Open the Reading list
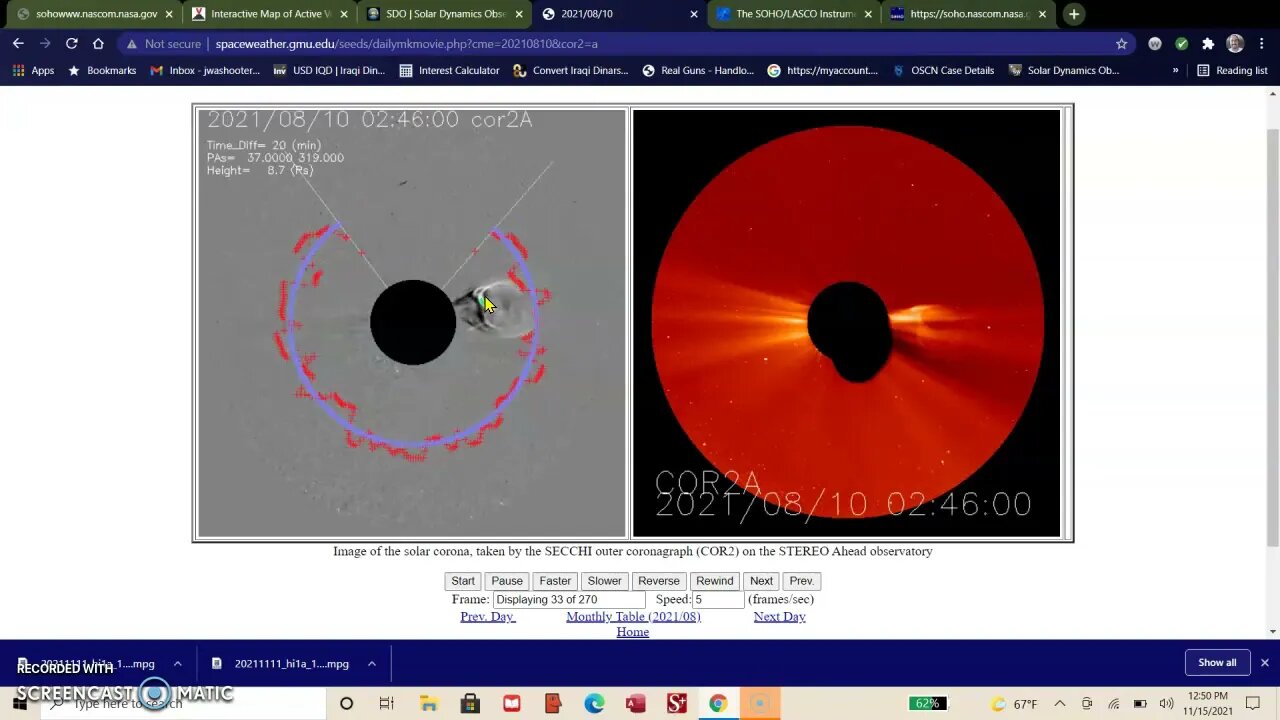The image size is (1280, 720). tap(1232, 71)
